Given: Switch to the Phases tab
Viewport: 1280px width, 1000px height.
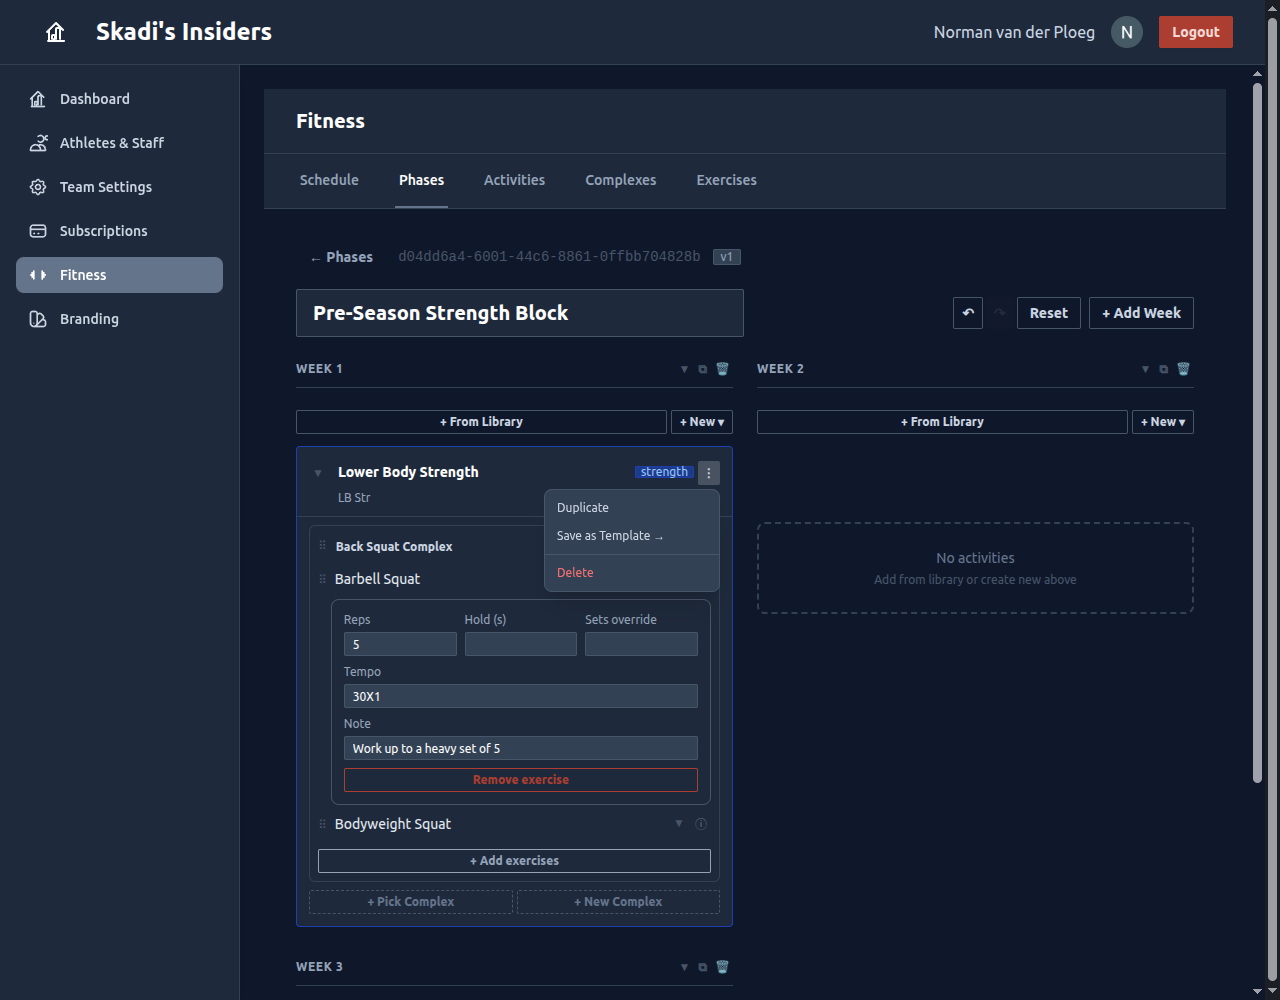Looking at the screenshot, I should (x=421, y=180).
